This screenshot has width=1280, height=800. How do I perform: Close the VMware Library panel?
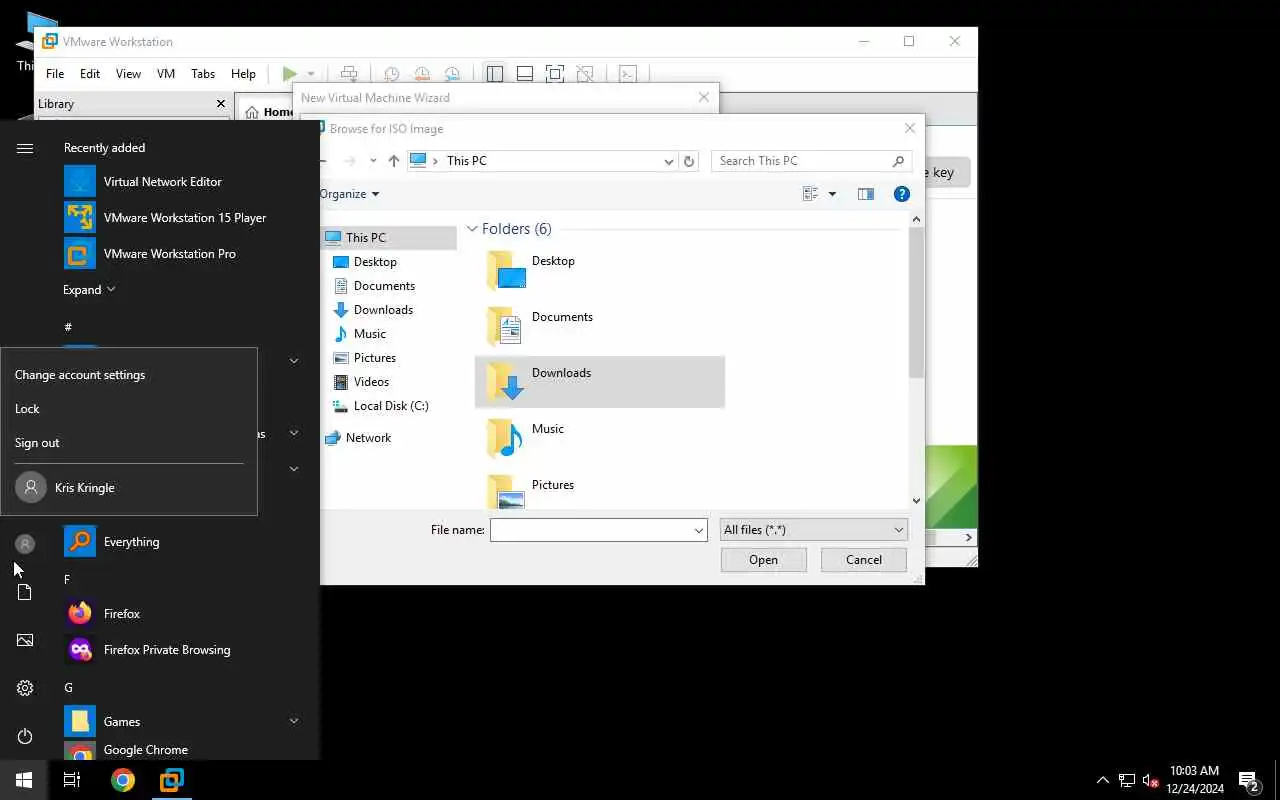(221, 104)
